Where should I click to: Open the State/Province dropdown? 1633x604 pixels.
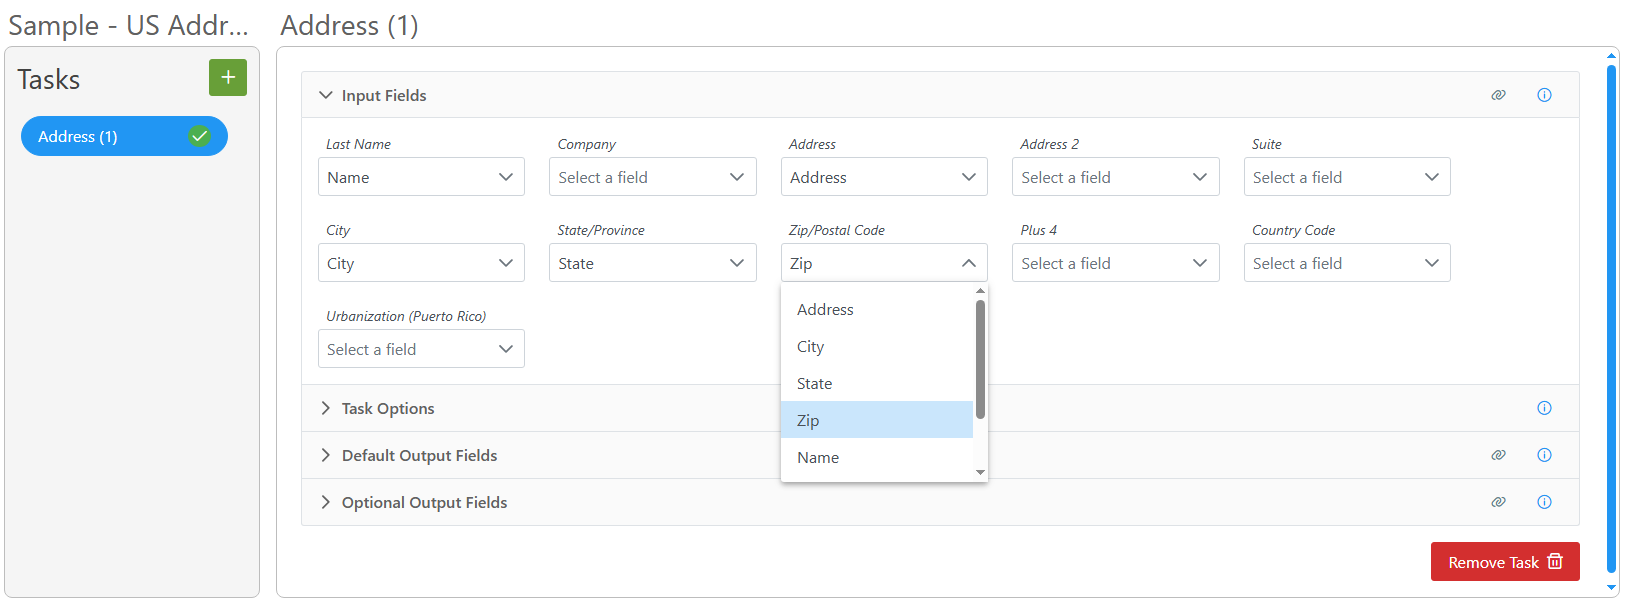coord(652,263)
